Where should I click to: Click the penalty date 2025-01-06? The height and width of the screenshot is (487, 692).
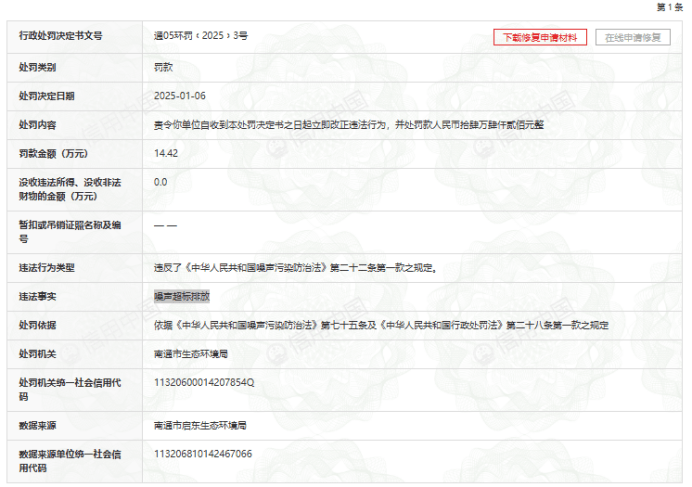[x=179, y=96]
